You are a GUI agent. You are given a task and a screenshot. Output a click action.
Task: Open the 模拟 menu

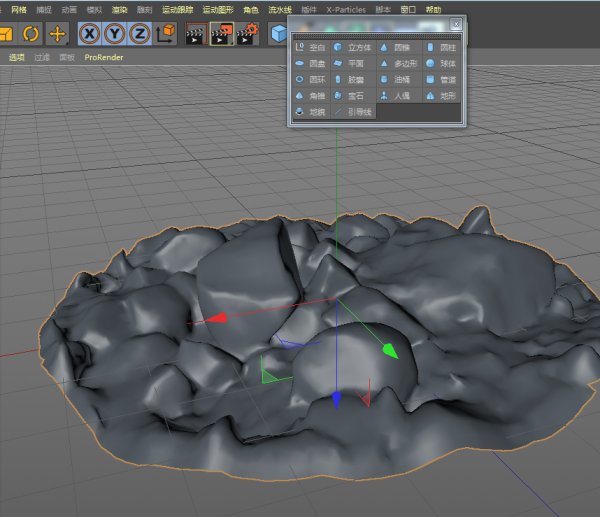point(94,10)
